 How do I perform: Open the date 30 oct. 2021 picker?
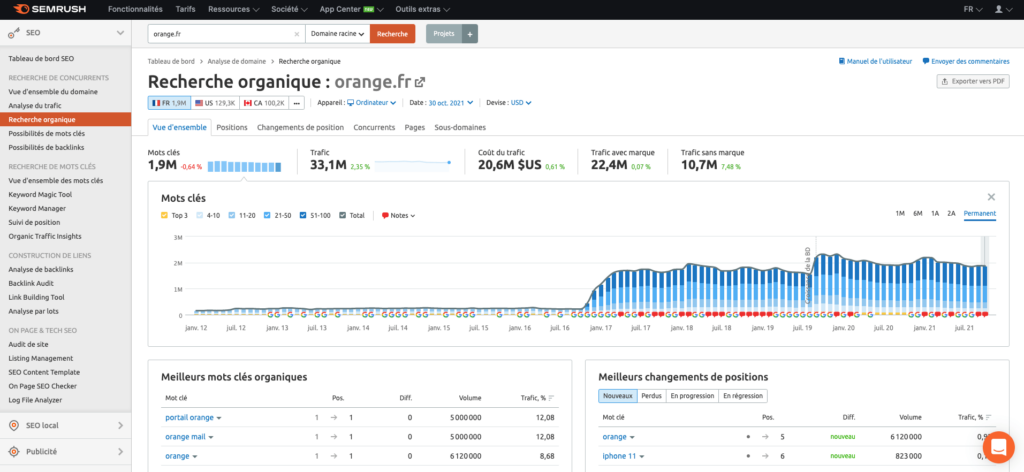point(451,102)
